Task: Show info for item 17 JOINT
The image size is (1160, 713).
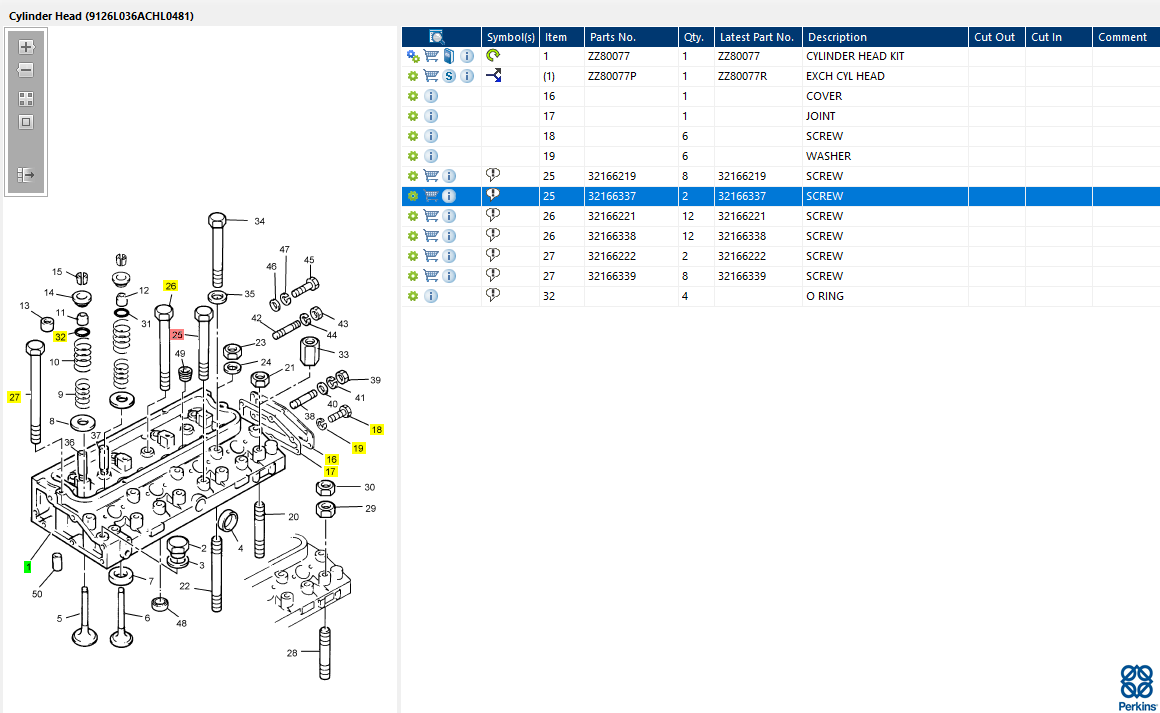Action: pos(431,116)
